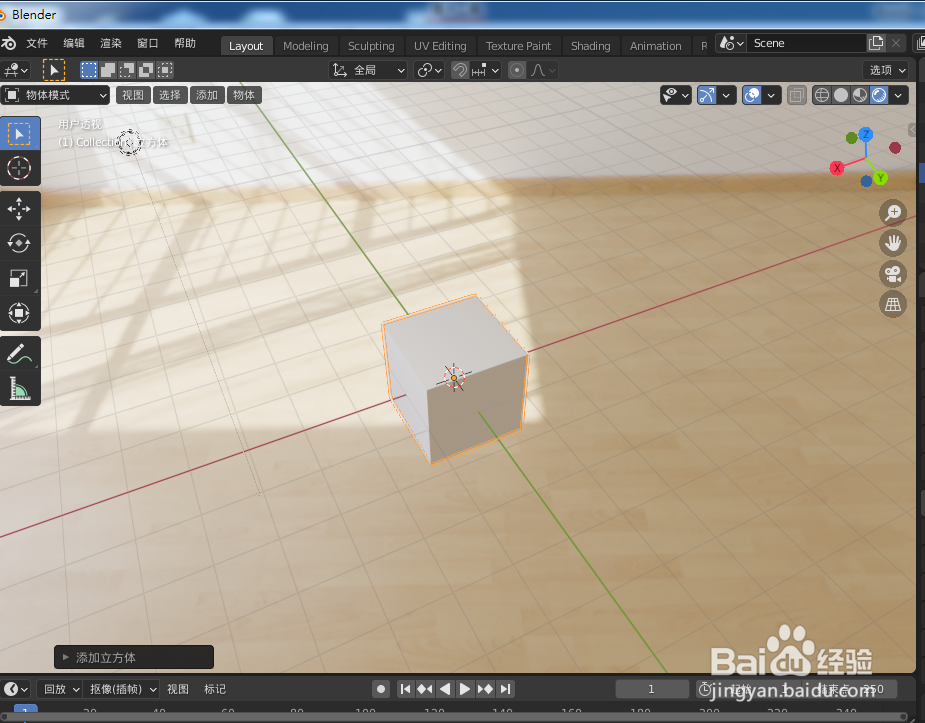Open the overlays options dropdown arrow

771,95
